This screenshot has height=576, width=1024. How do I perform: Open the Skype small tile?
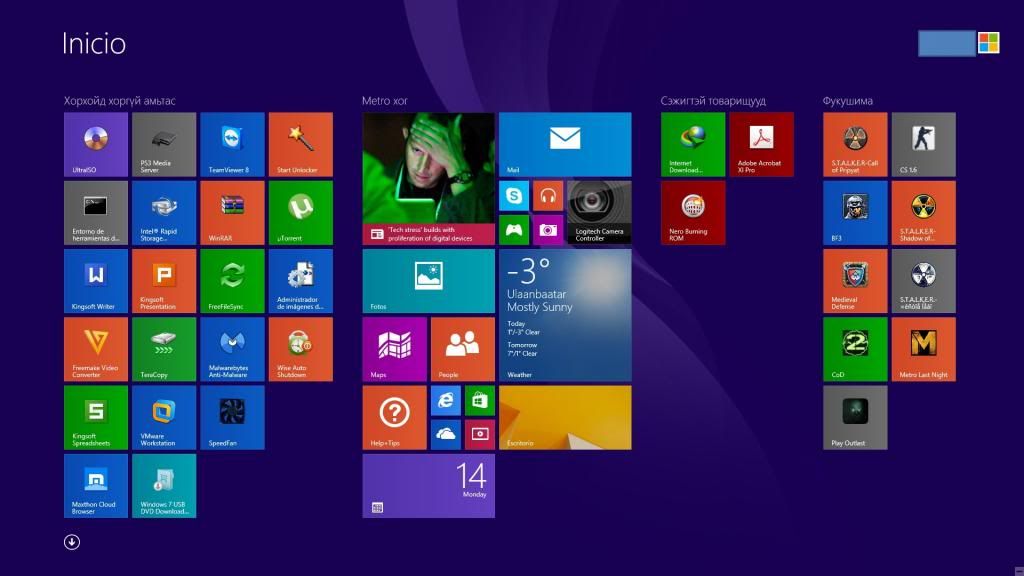point(514,196)
